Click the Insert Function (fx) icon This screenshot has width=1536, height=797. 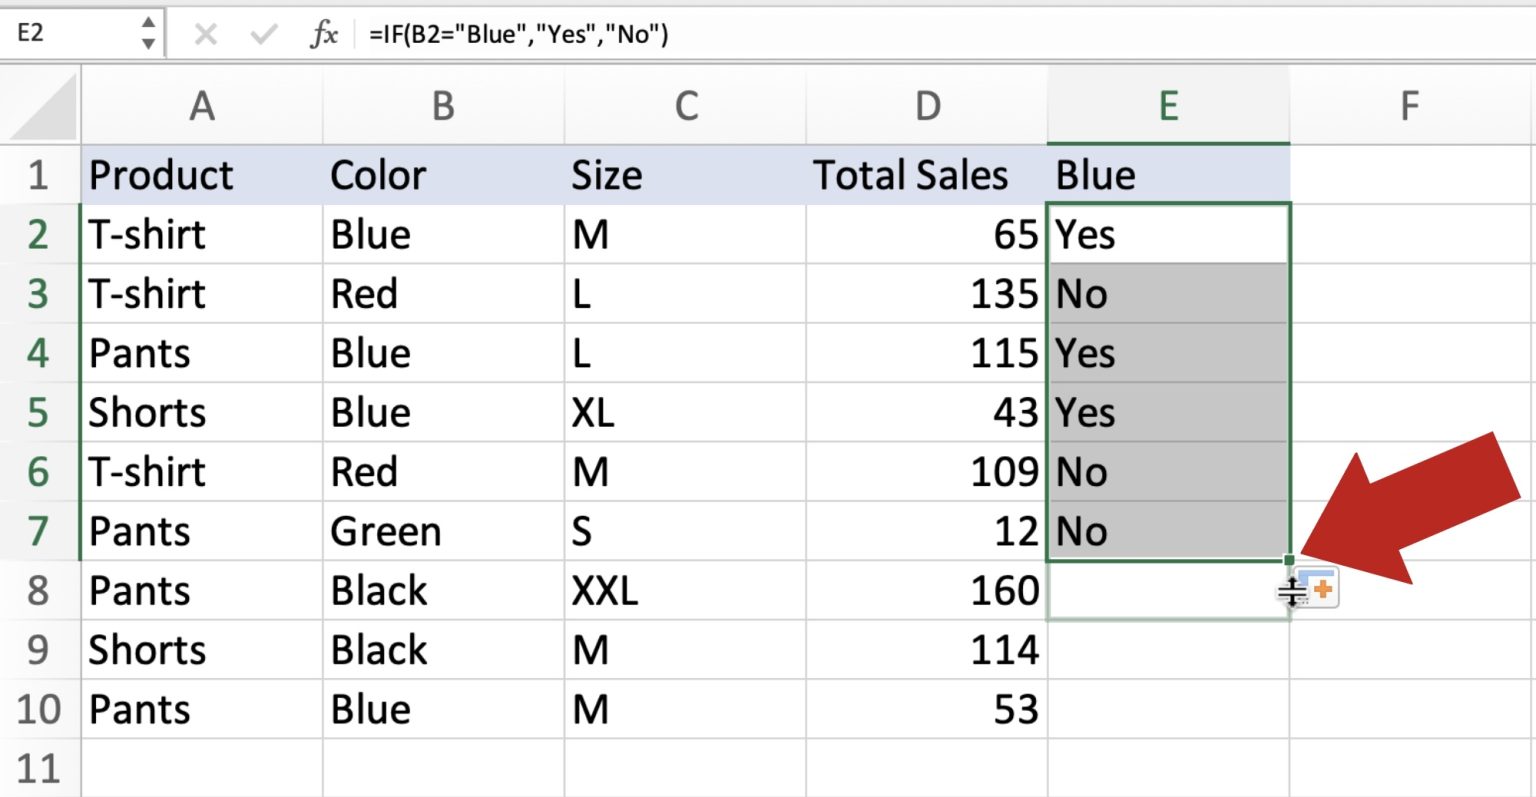[323, 32]
